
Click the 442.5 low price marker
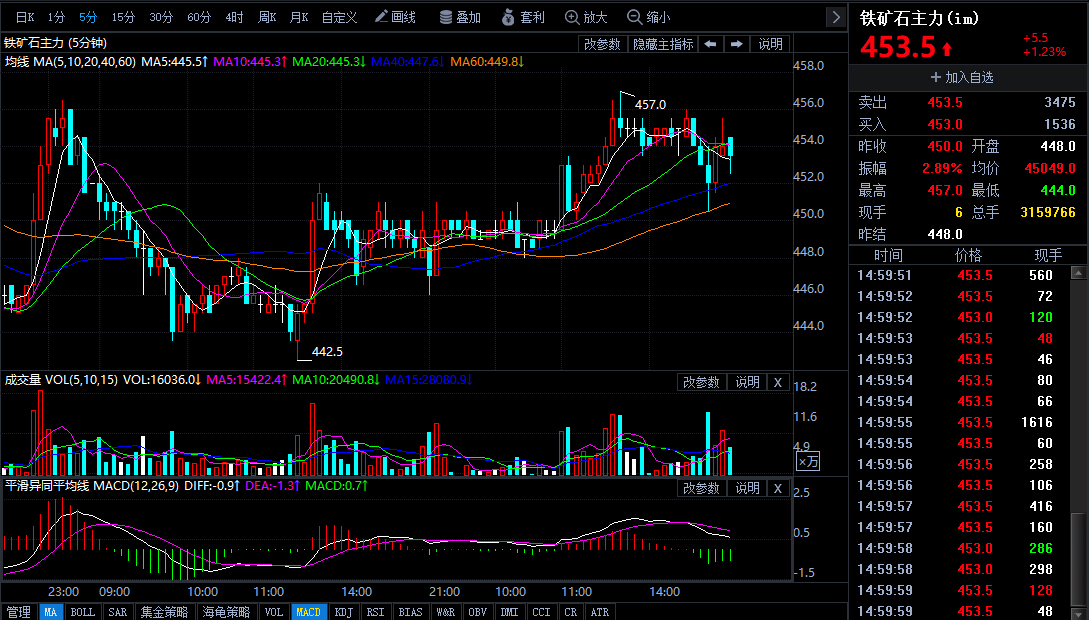point(327,352)
